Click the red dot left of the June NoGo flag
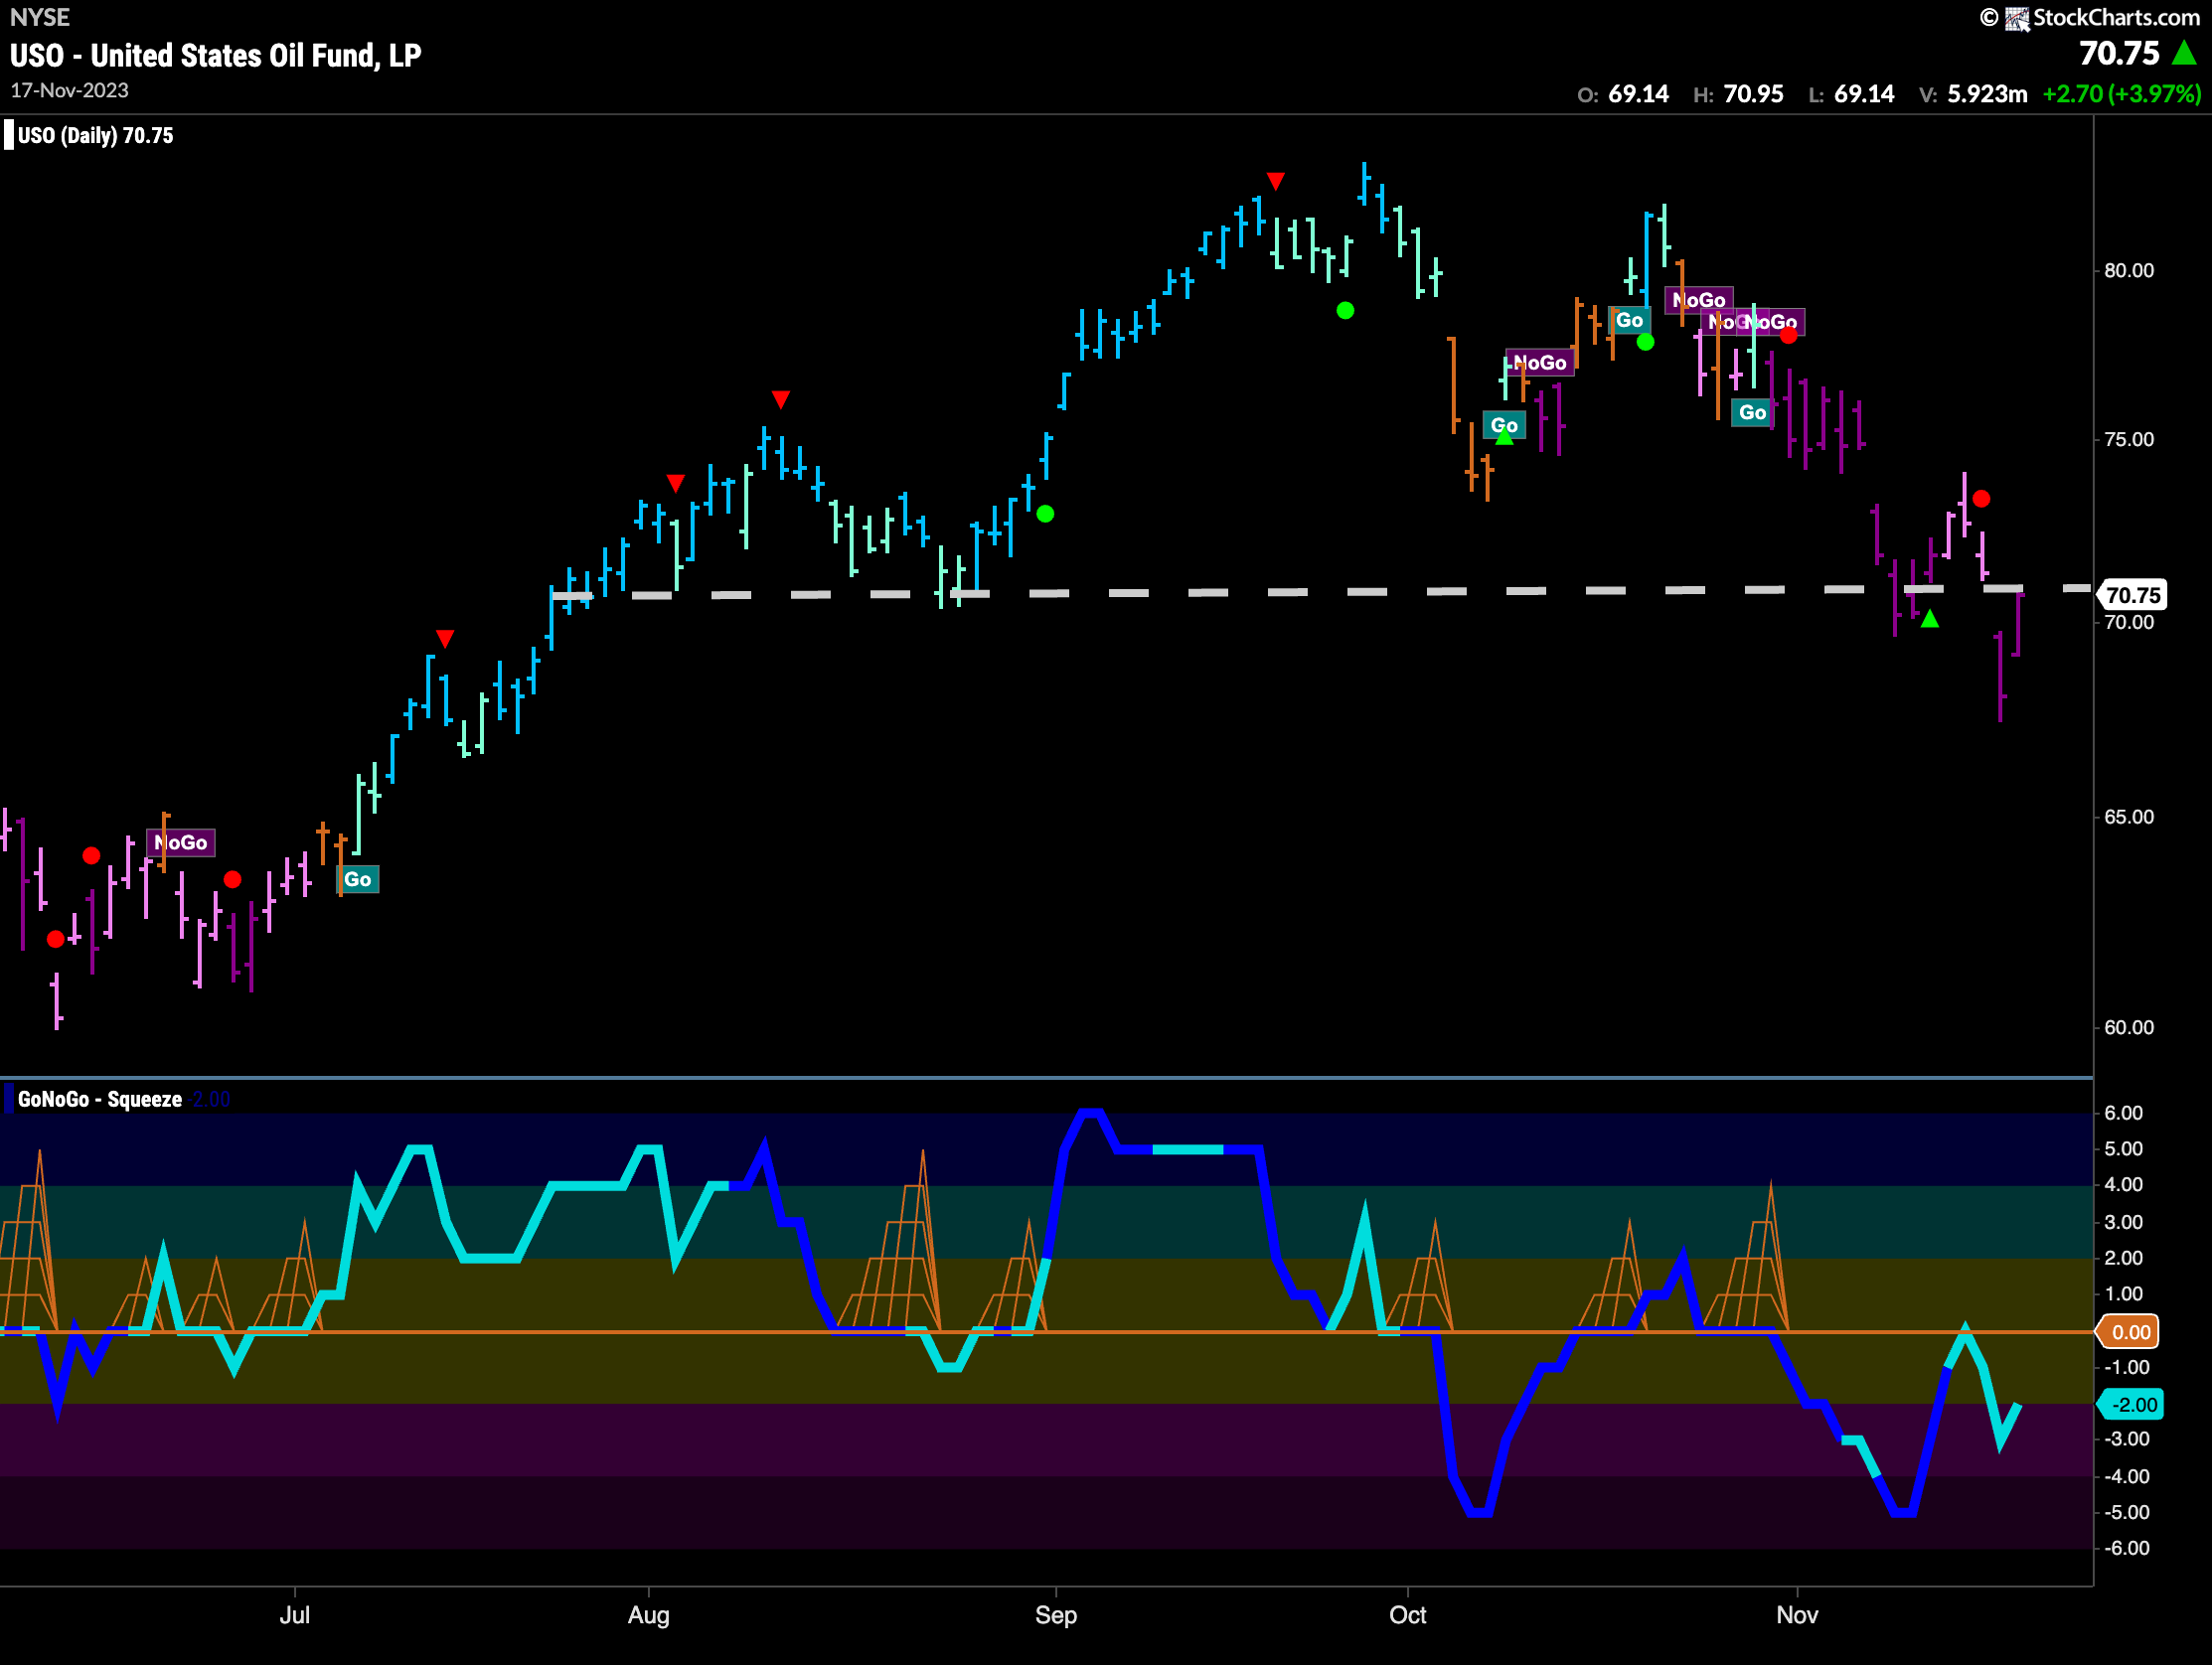Image resolution: width=2212 pixels, height=1665 pixels. click(x=91, y=856)
